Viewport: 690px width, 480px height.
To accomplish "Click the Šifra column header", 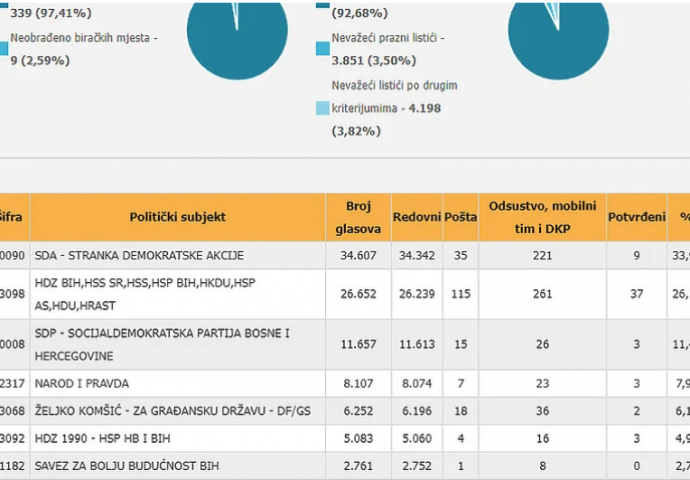I will pyautogui.click(x=14, y=217).
